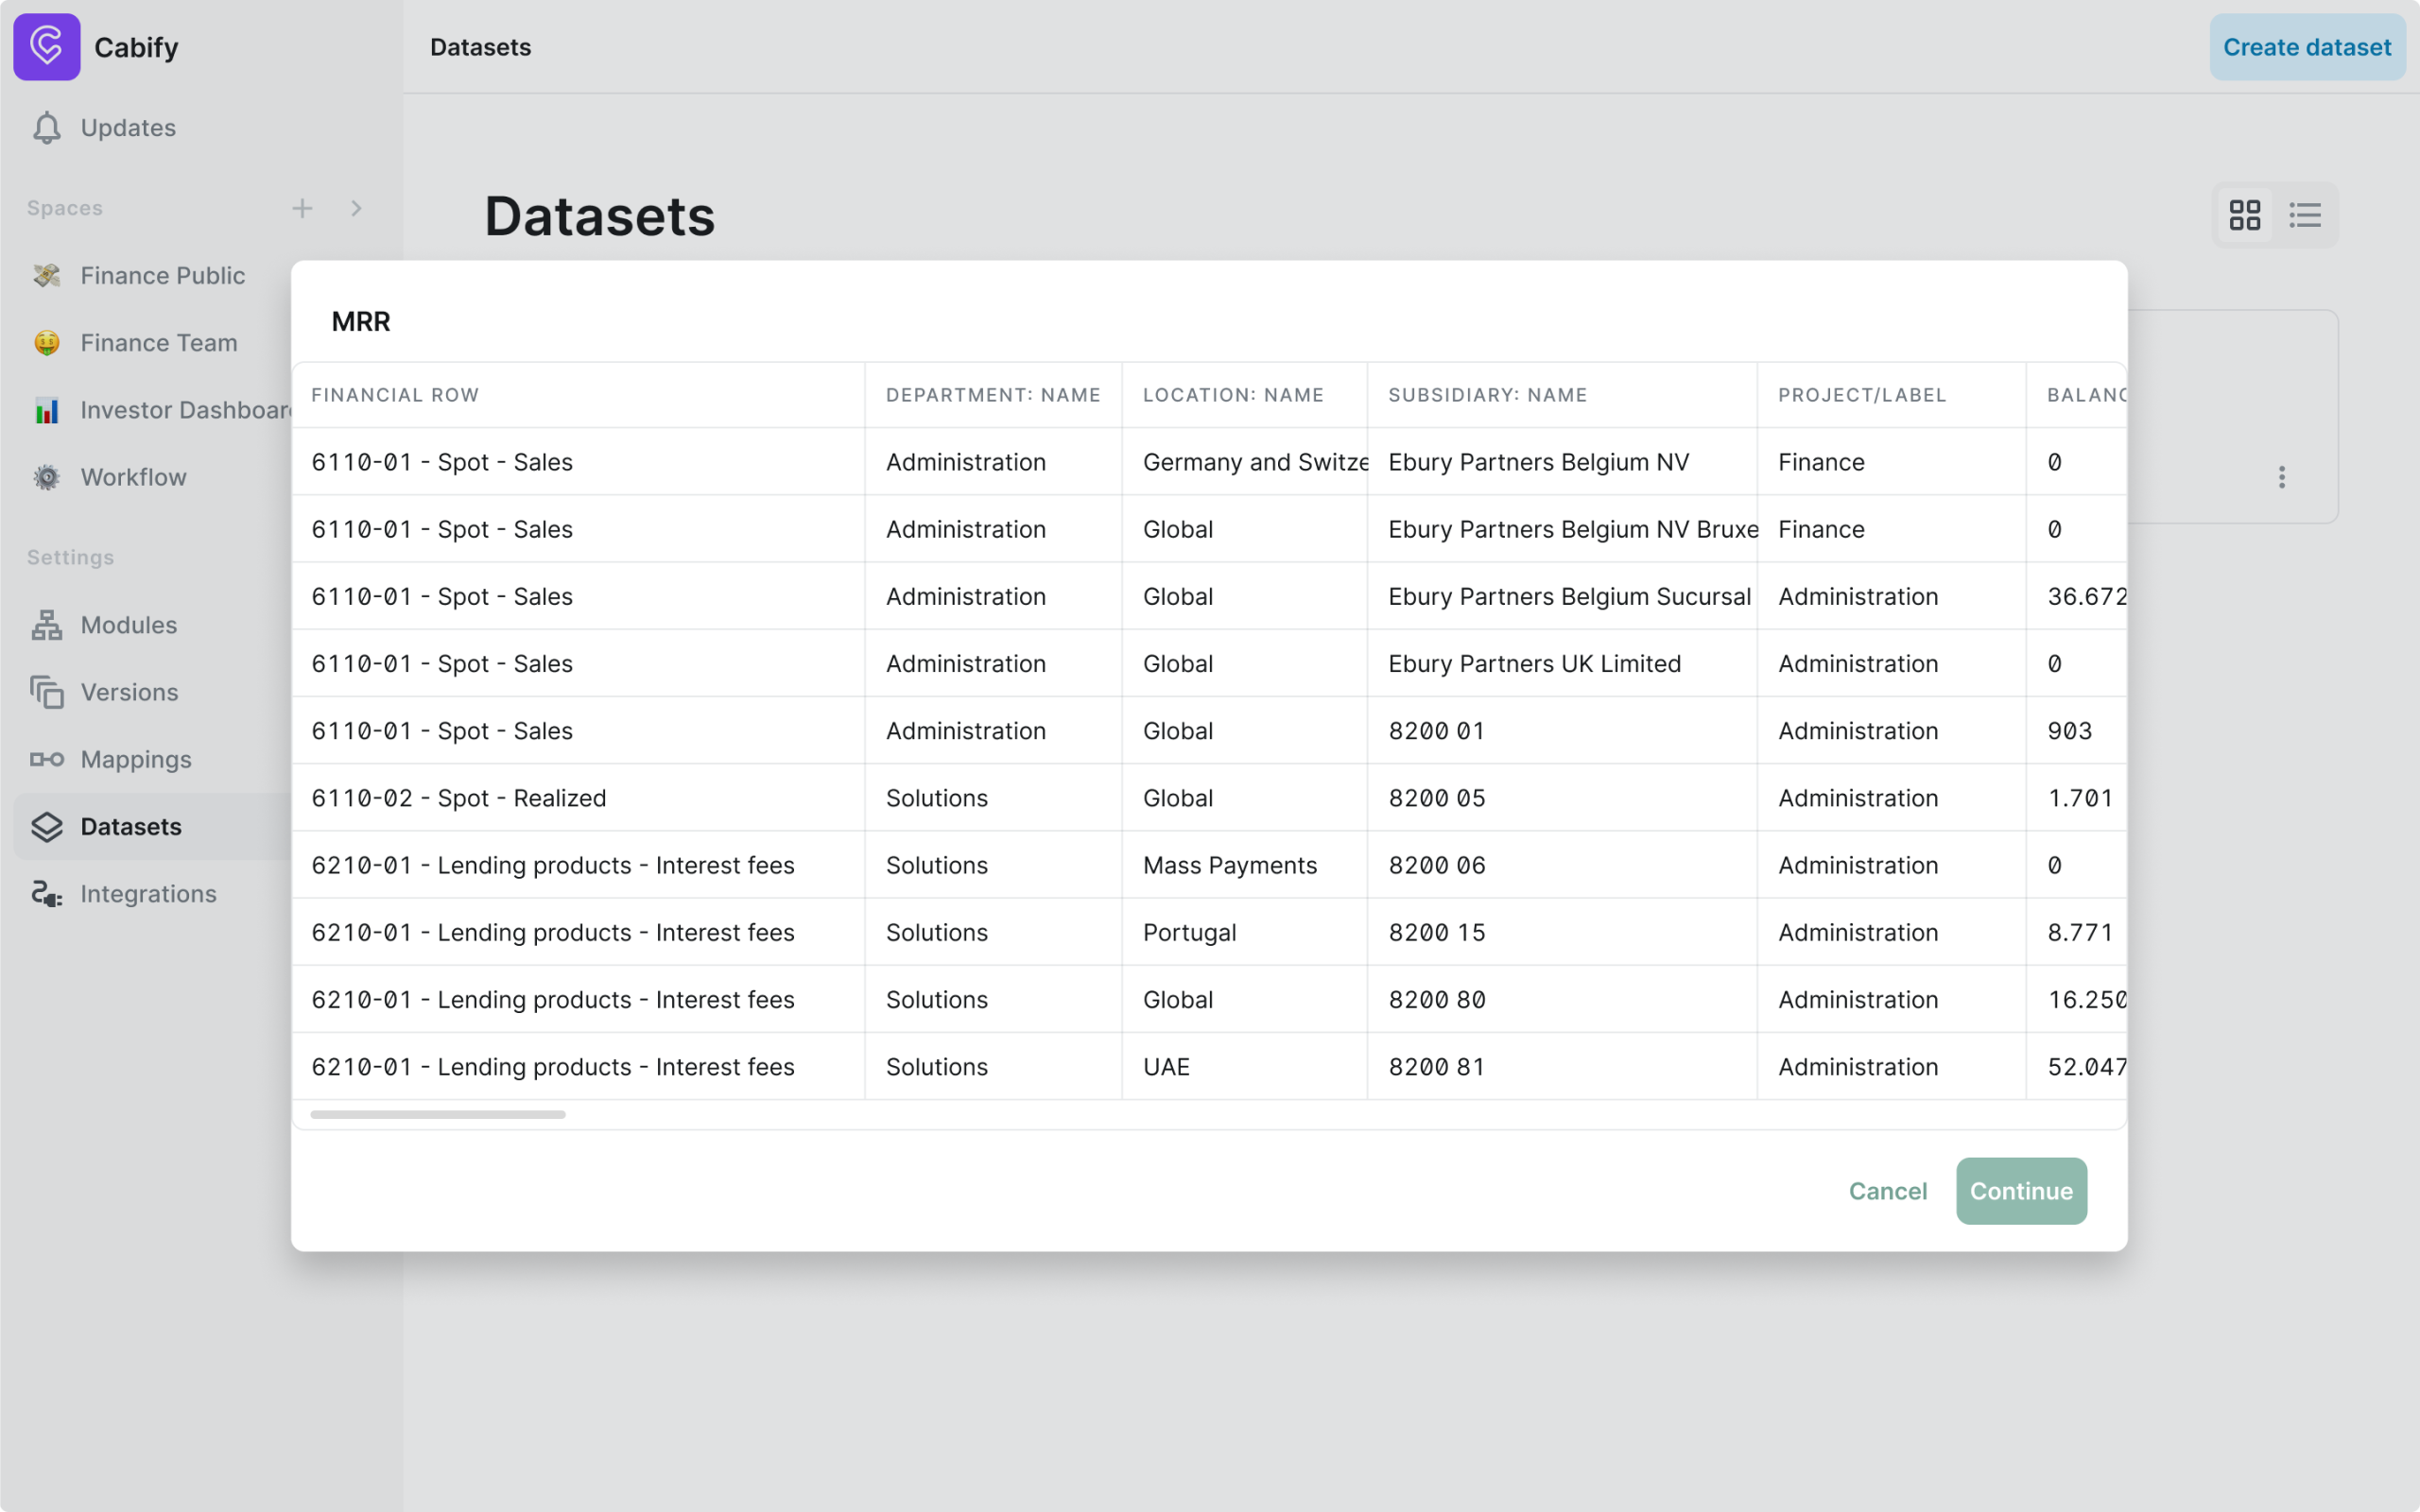
Task: Click DEPARTMENT: NAME column header
Action: [993, 395]
